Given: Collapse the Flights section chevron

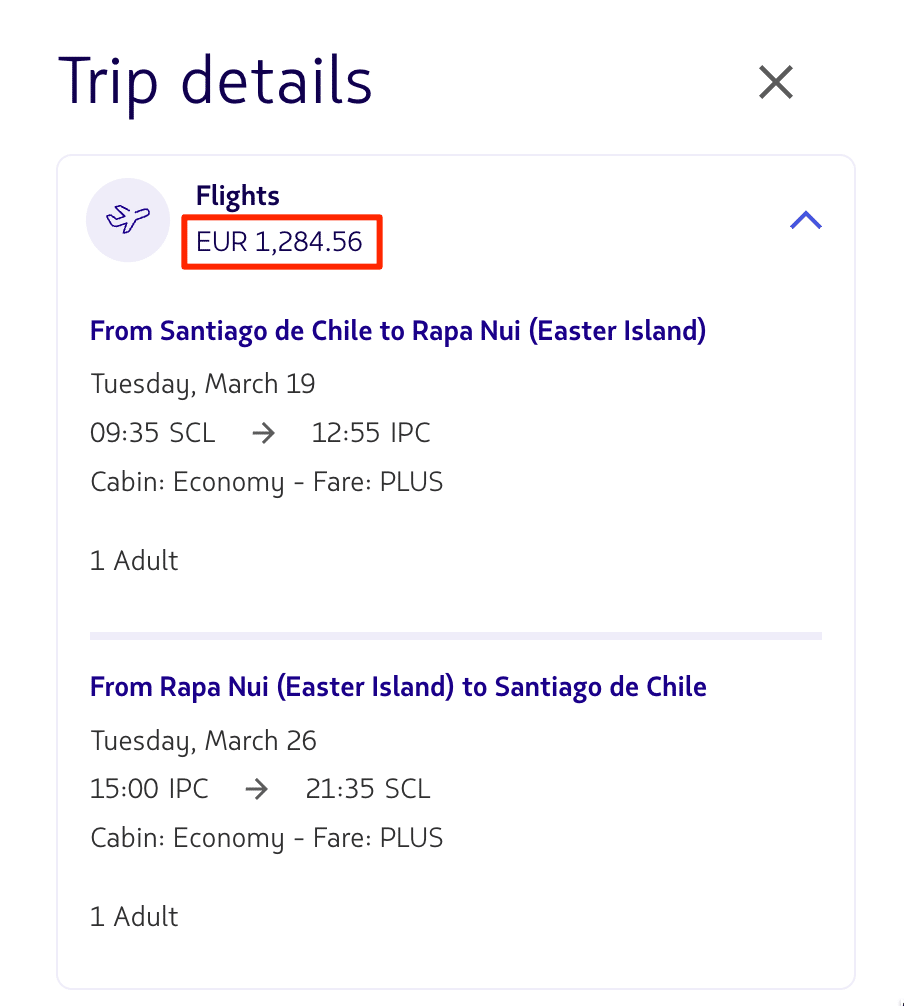Looking at the screenshot, I should [x=806, y=220].
